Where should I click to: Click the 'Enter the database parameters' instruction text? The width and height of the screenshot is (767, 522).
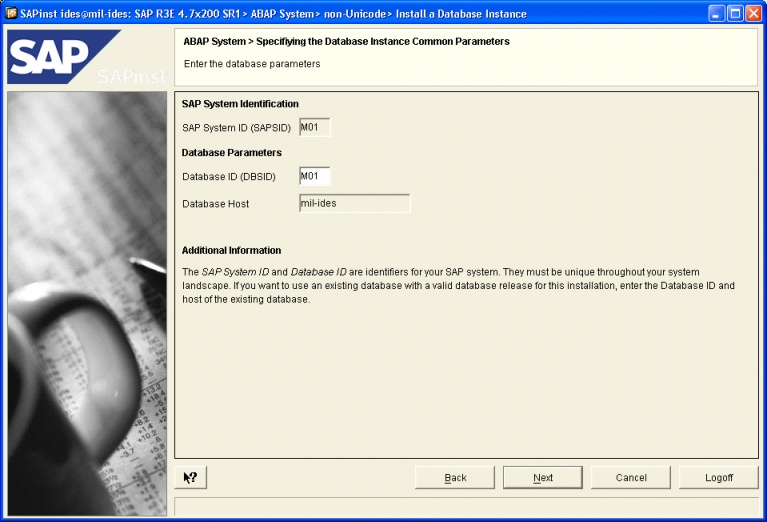point(252,64)
